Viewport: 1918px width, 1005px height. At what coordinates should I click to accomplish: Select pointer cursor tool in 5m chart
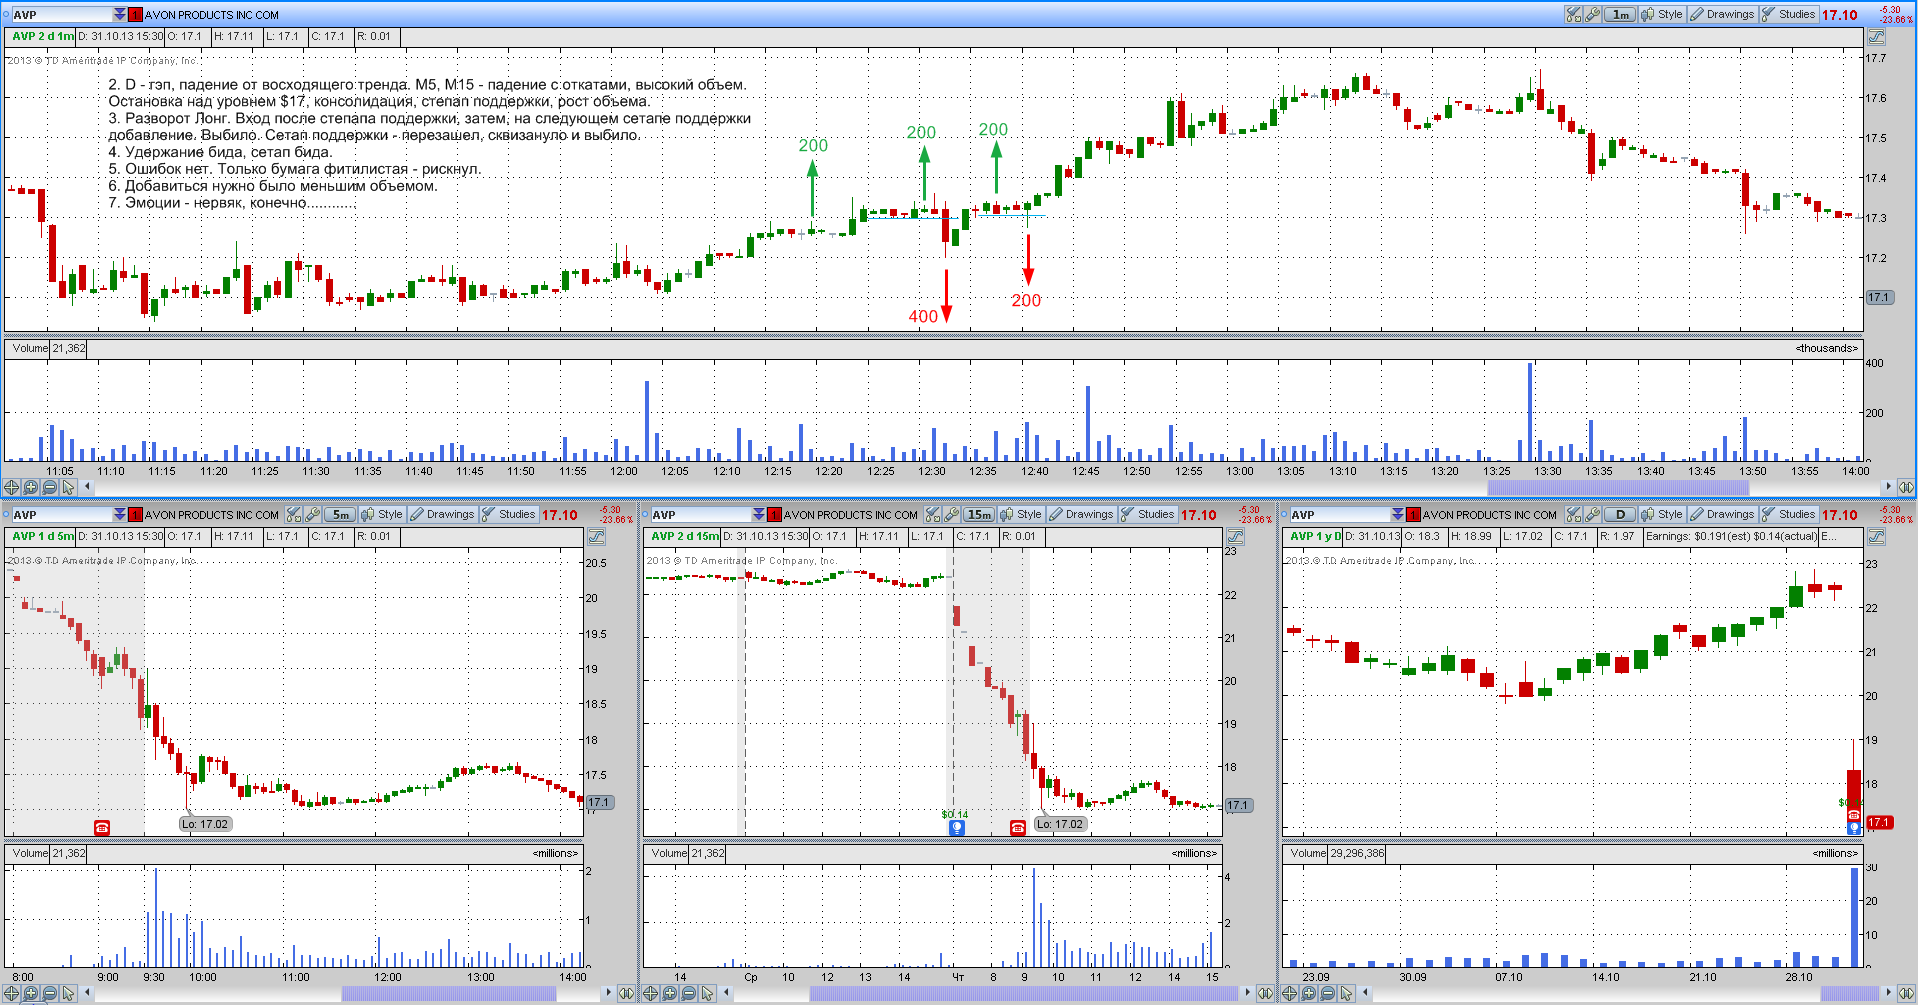point(68,993)
